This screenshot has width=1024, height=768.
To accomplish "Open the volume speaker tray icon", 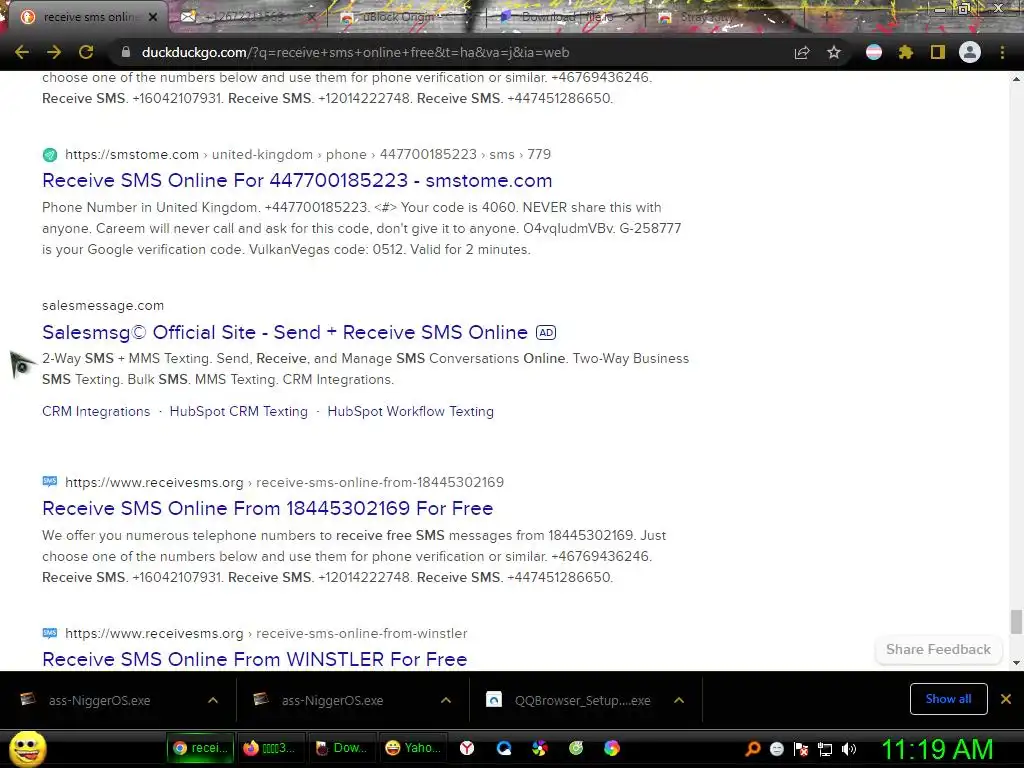I will (x=849, y=749).
